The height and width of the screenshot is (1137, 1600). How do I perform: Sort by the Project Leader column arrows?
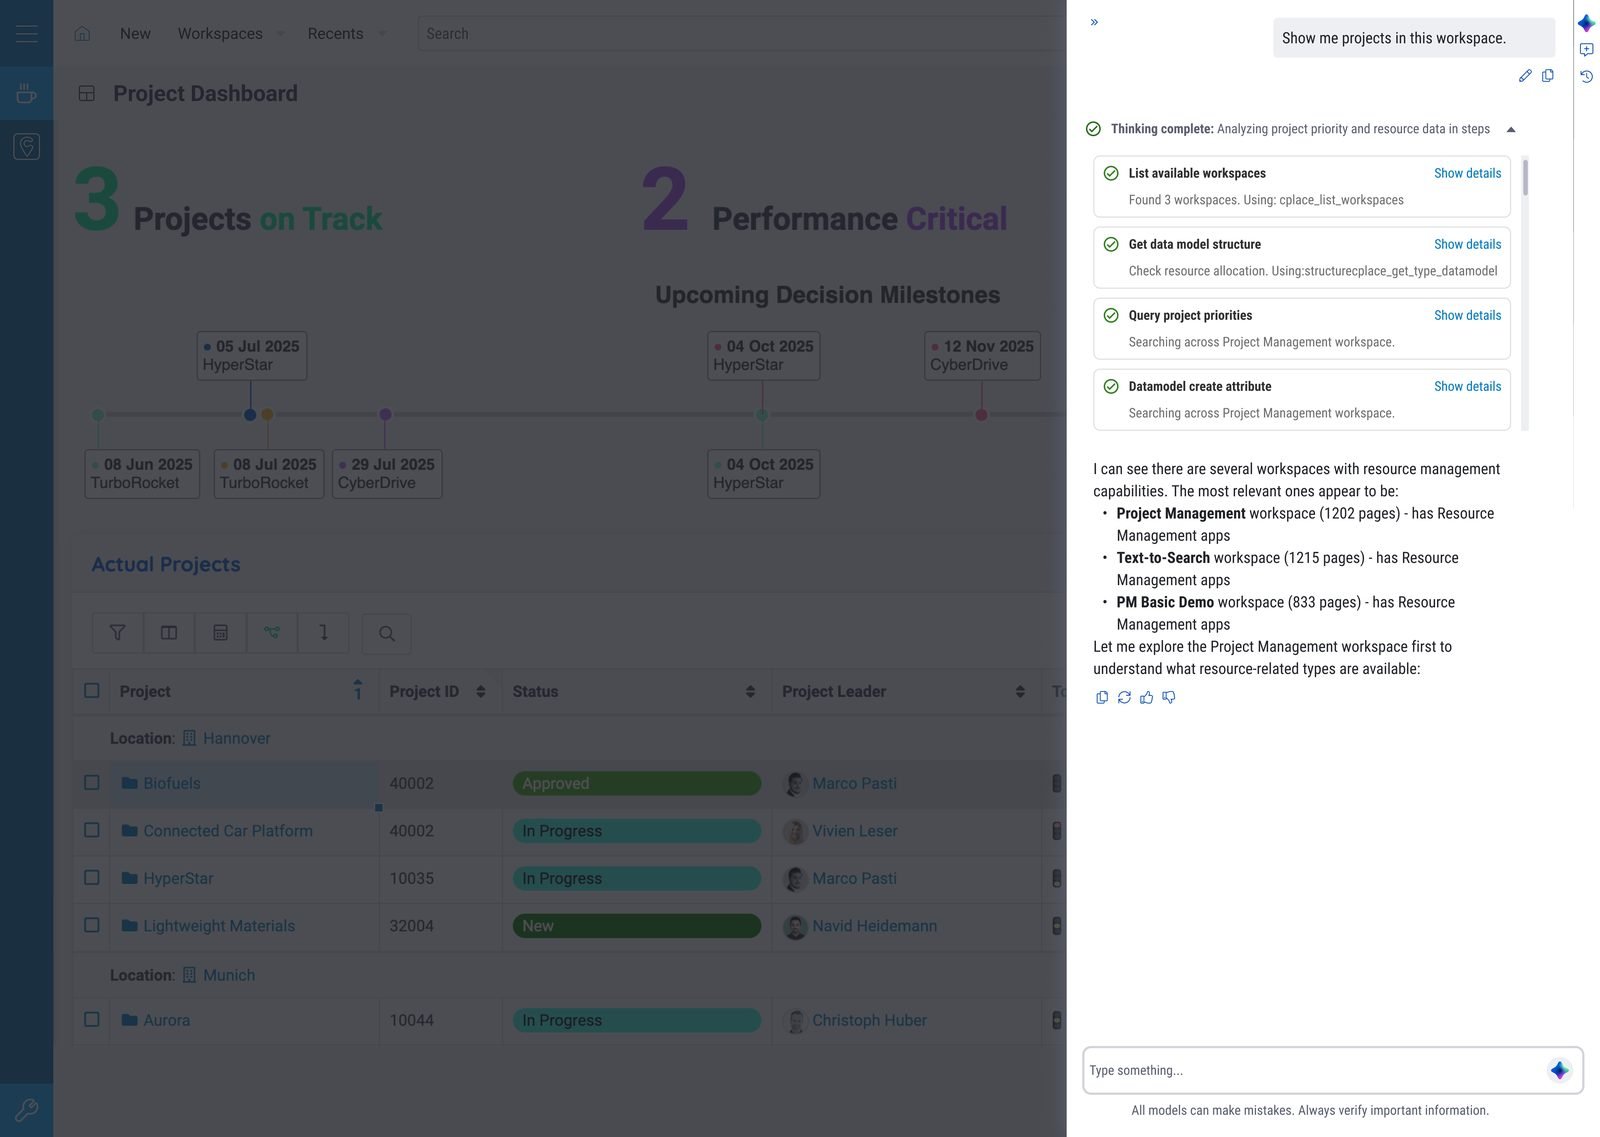click(x=1020, y=692)
